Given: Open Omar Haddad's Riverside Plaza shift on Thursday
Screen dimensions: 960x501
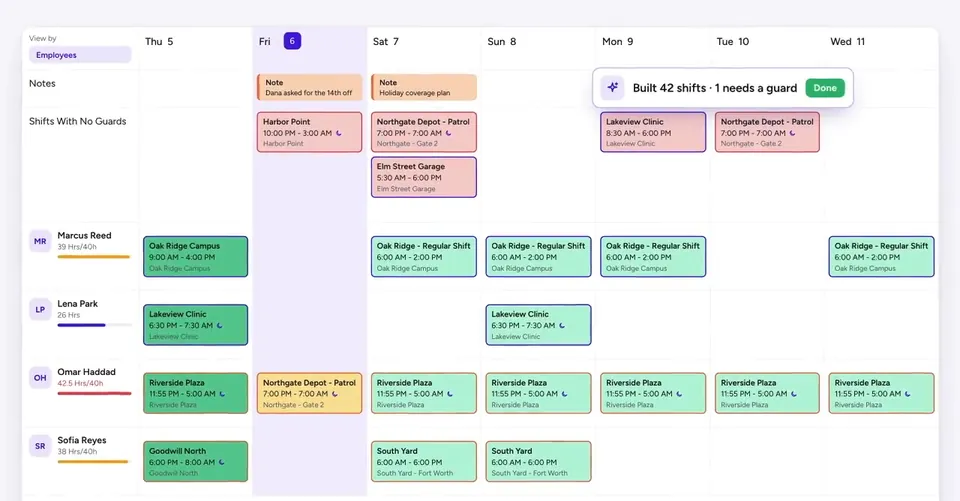Looking at the screenshot, I should 195,393.
